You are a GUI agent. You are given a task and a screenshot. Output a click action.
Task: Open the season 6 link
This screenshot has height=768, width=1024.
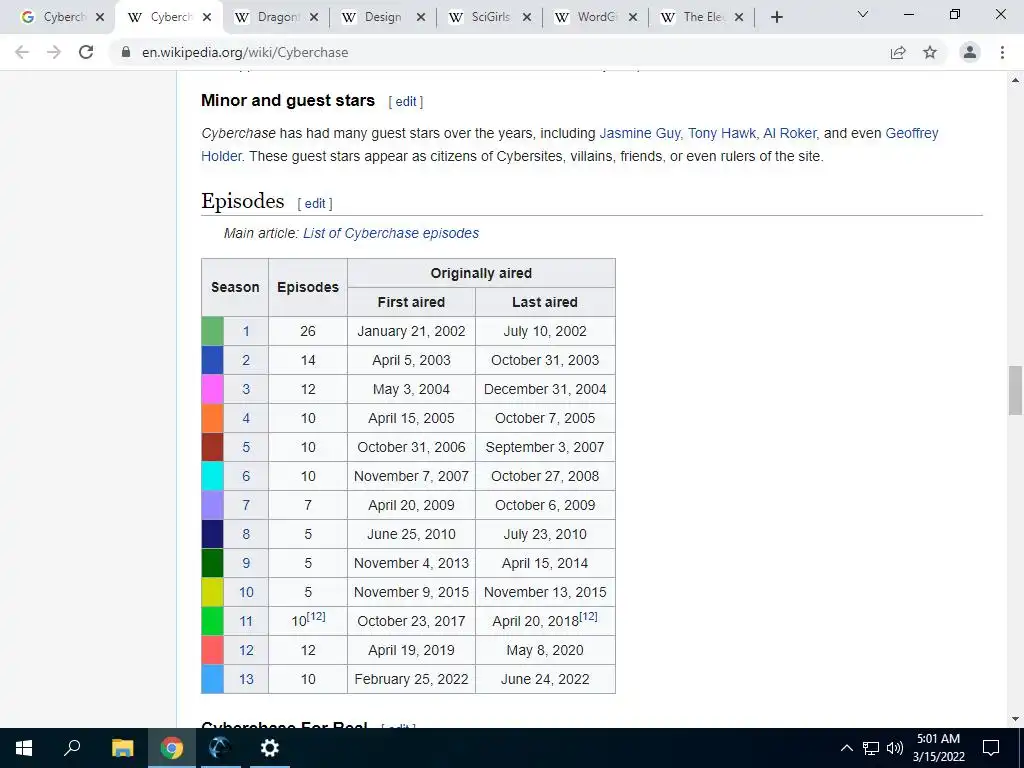click(246, 476)
